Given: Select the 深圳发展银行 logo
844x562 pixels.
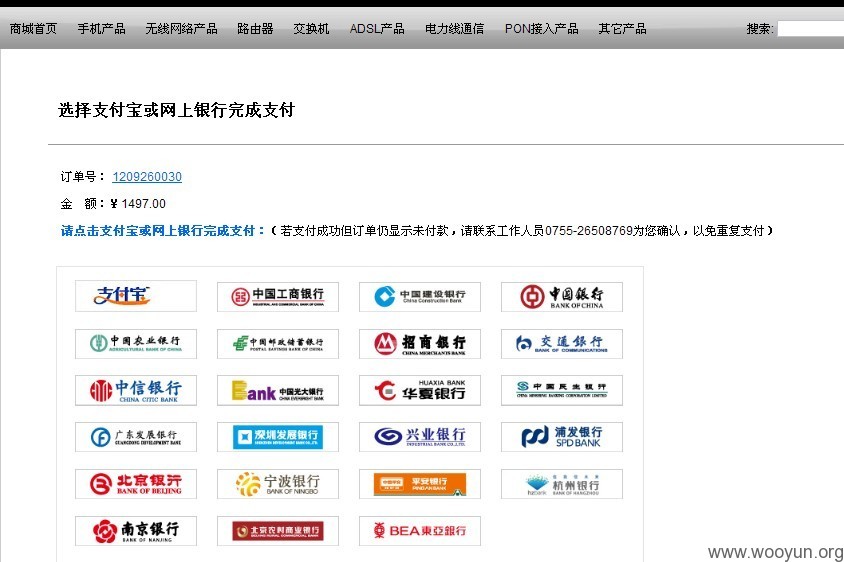Looking at the screenshot, I should (278, 437).
